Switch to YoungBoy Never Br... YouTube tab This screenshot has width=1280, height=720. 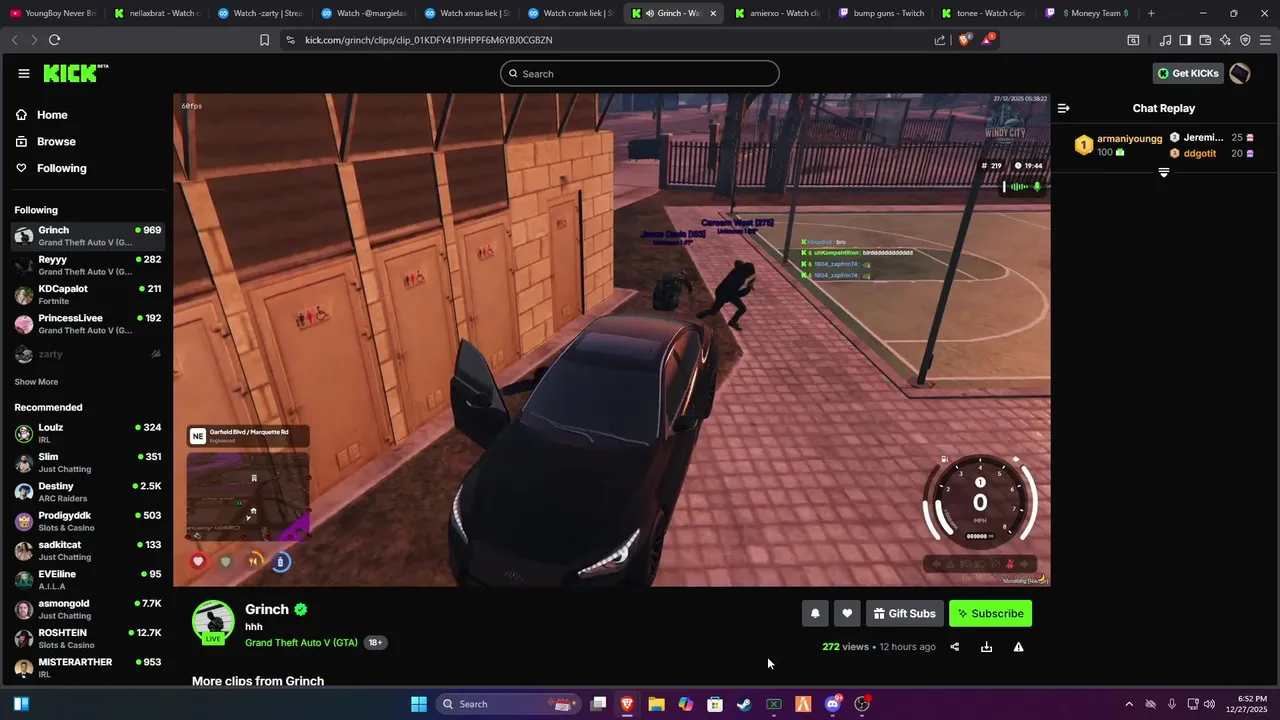tap(52, 13)
